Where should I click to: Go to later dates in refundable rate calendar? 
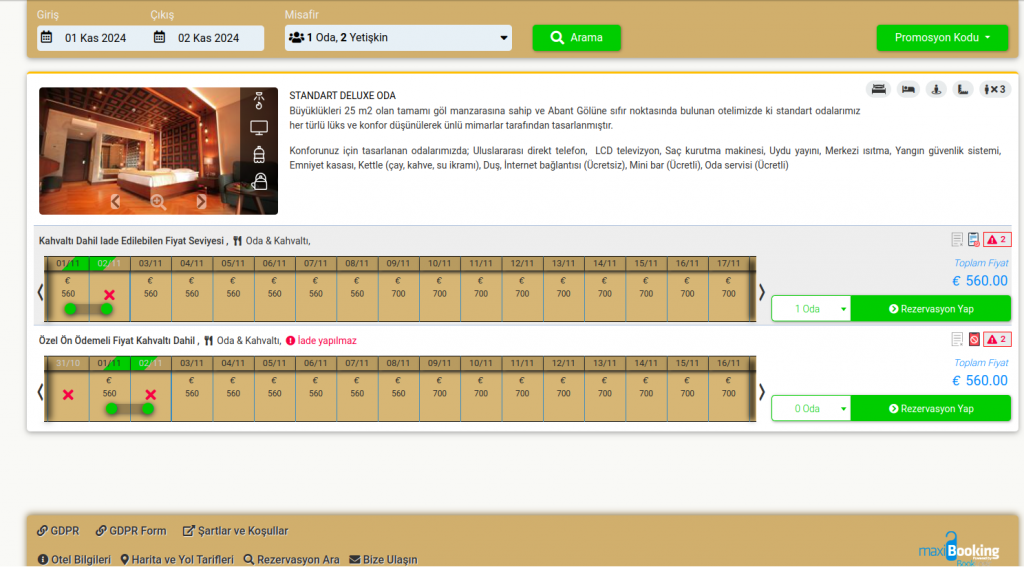[761, 292]
